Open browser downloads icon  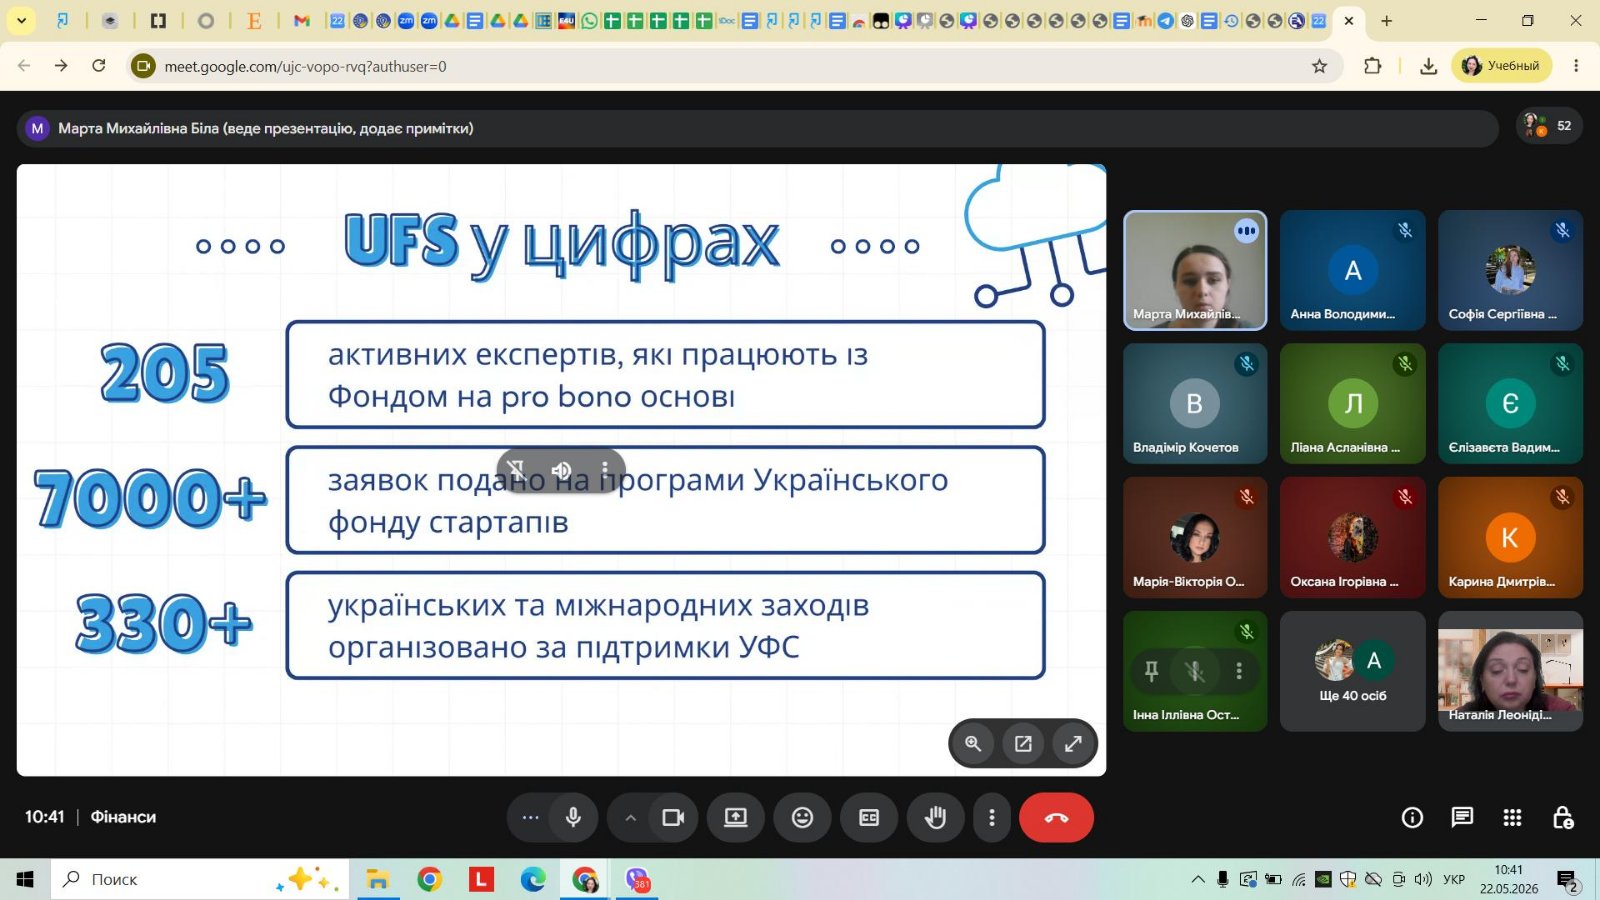1428,66
